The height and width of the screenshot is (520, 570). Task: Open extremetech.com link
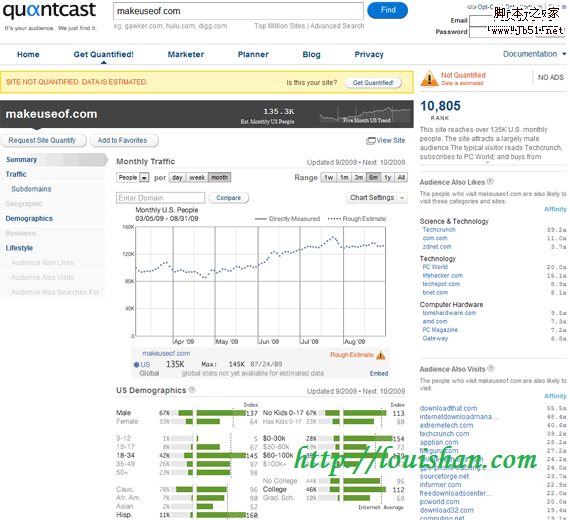(446, 425)
